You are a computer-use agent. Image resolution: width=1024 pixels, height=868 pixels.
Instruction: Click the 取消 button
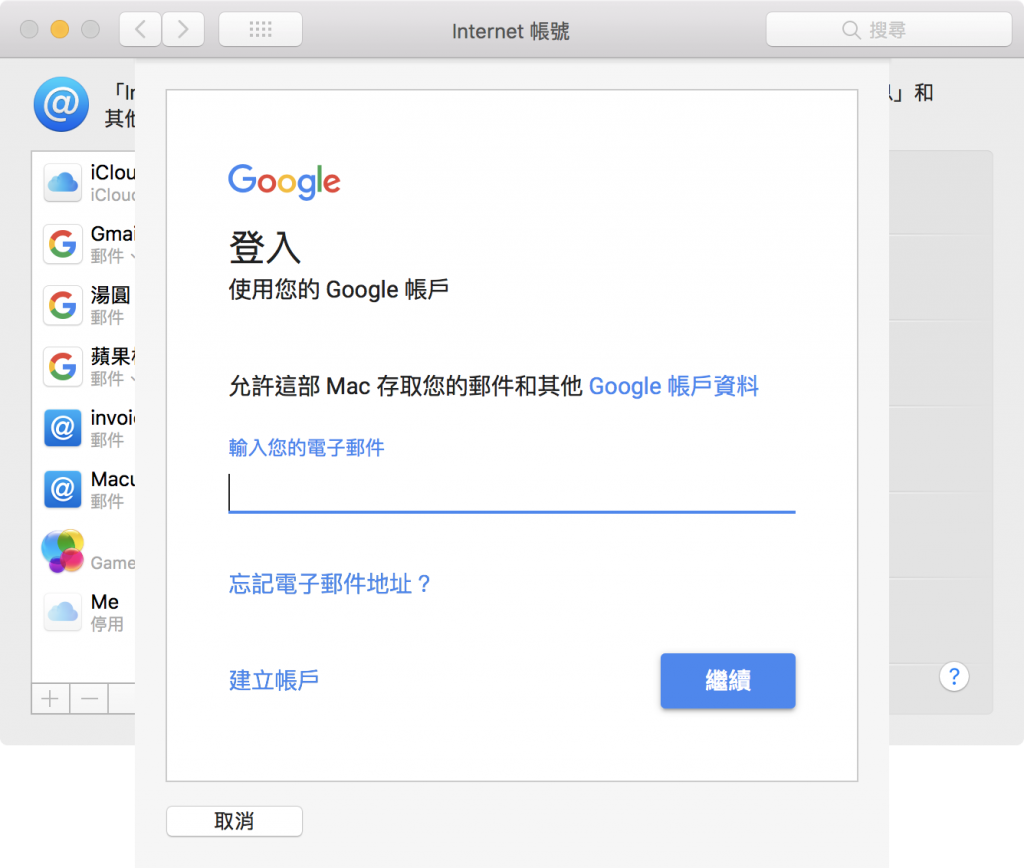click(x=234, y=821)
